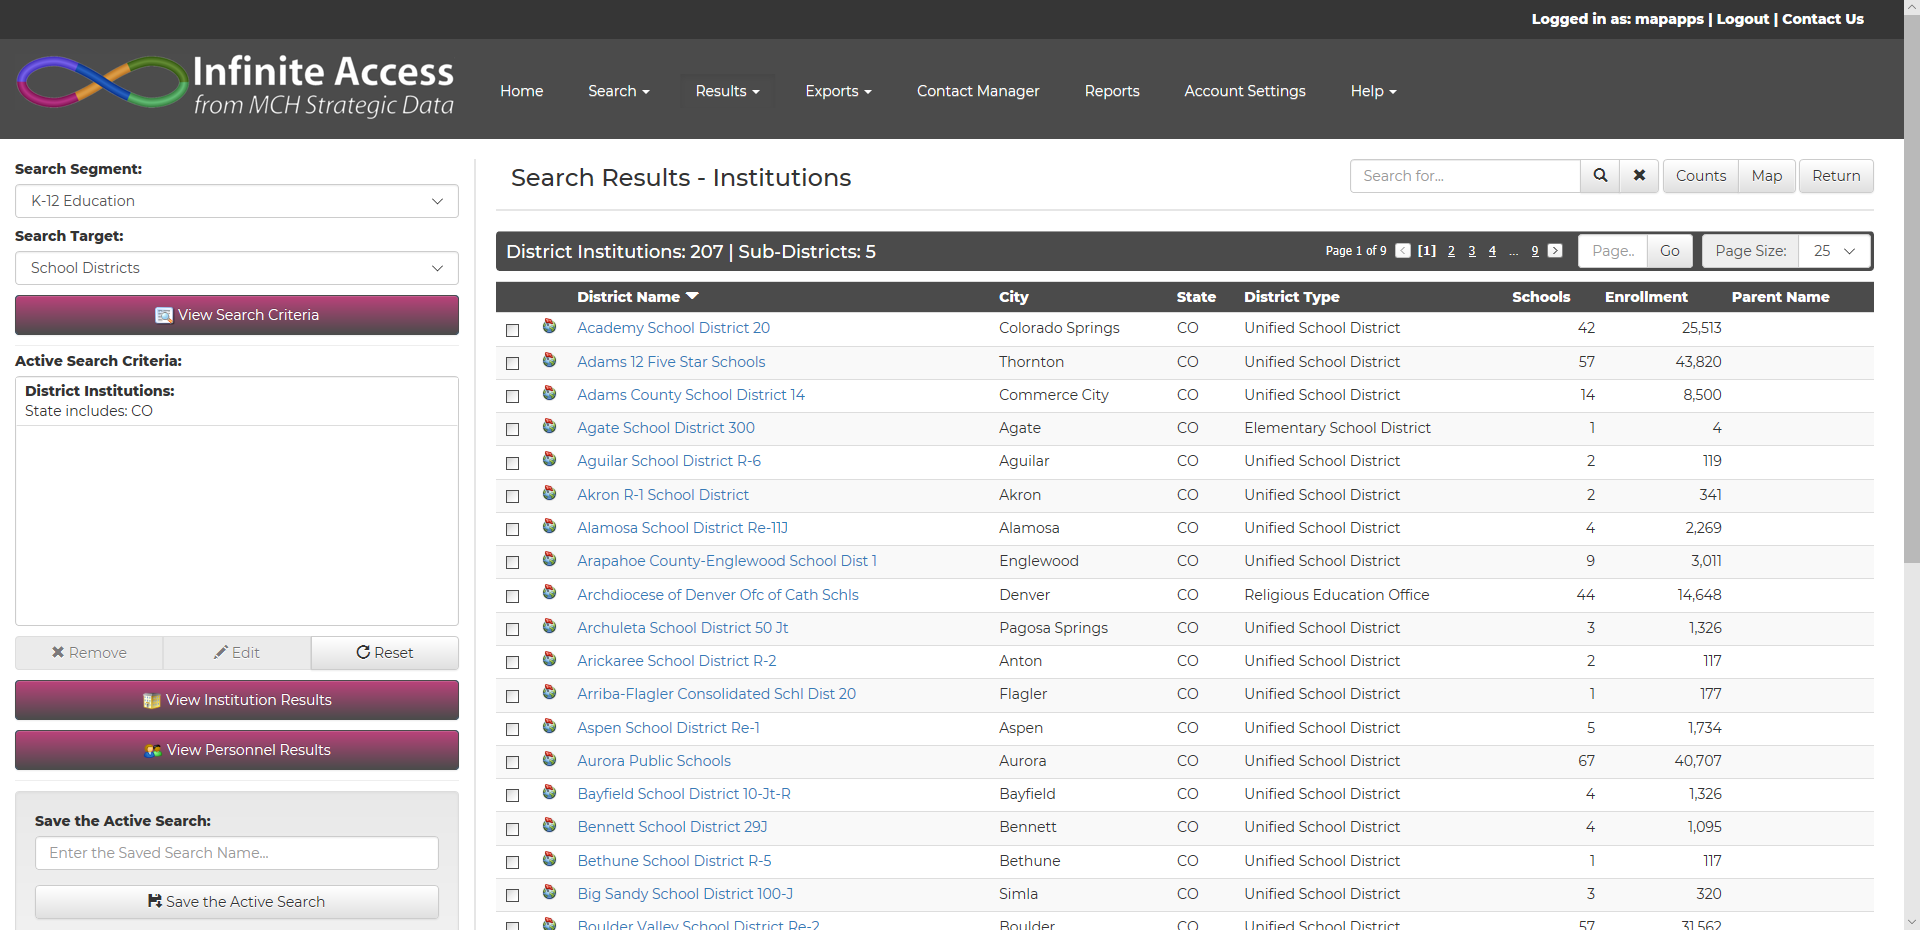Open the Search Segment K-12 Education dropdown
Viewport: 1920px width, 930px height.
click(x=237, y=201)
